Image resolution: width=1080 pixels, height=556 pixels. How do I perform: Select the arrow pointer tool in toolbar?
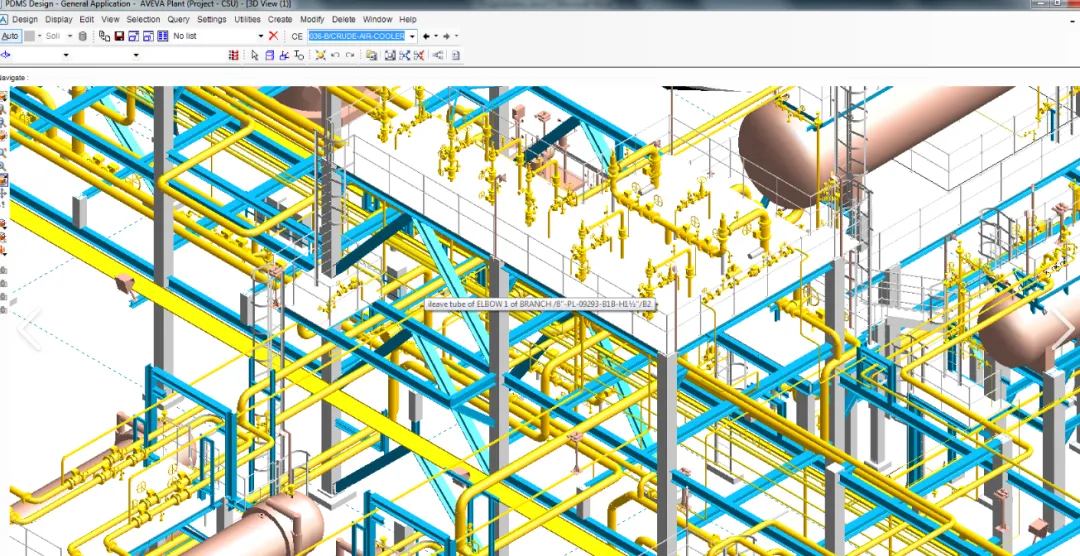click(255, 55)
